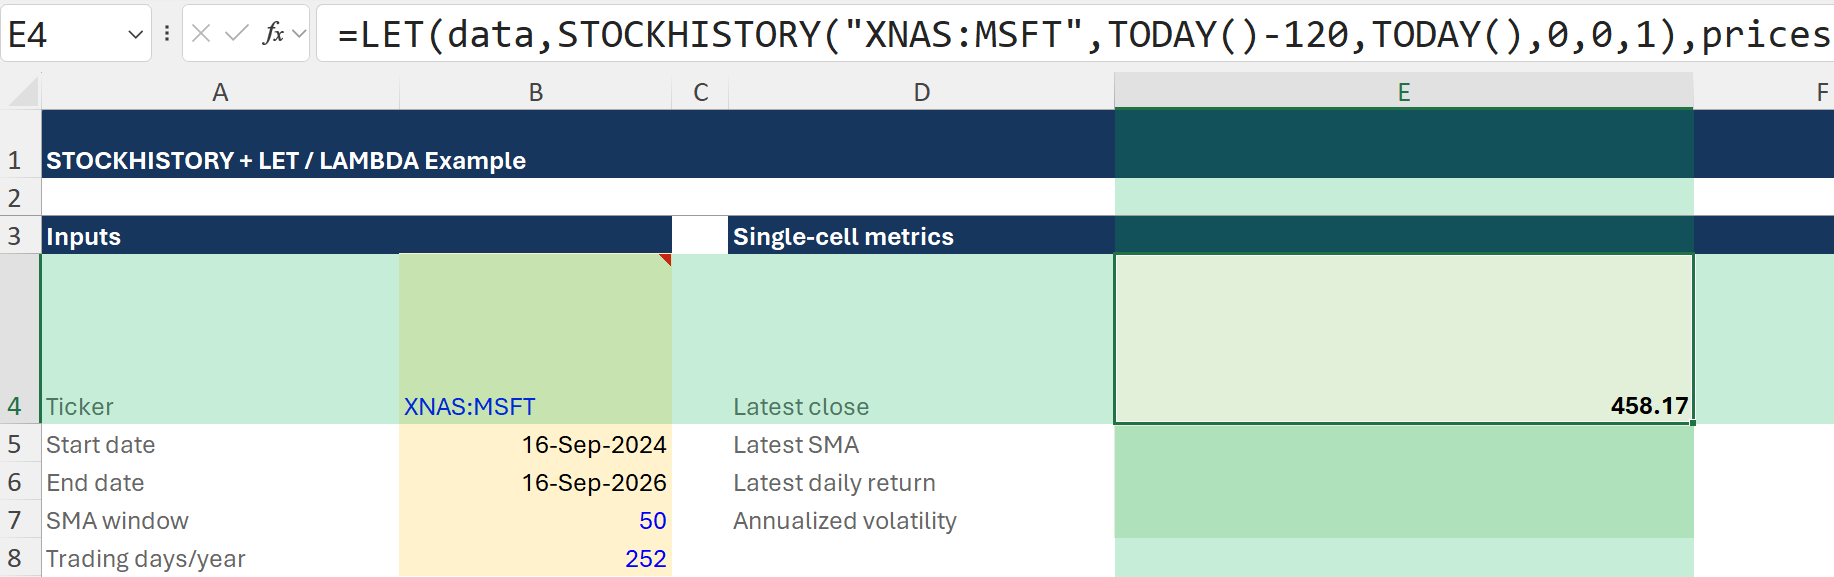Expand the Name Box dropdown arrow
The width and height of the screenshot is (1834, 577).
coord(136,35)
